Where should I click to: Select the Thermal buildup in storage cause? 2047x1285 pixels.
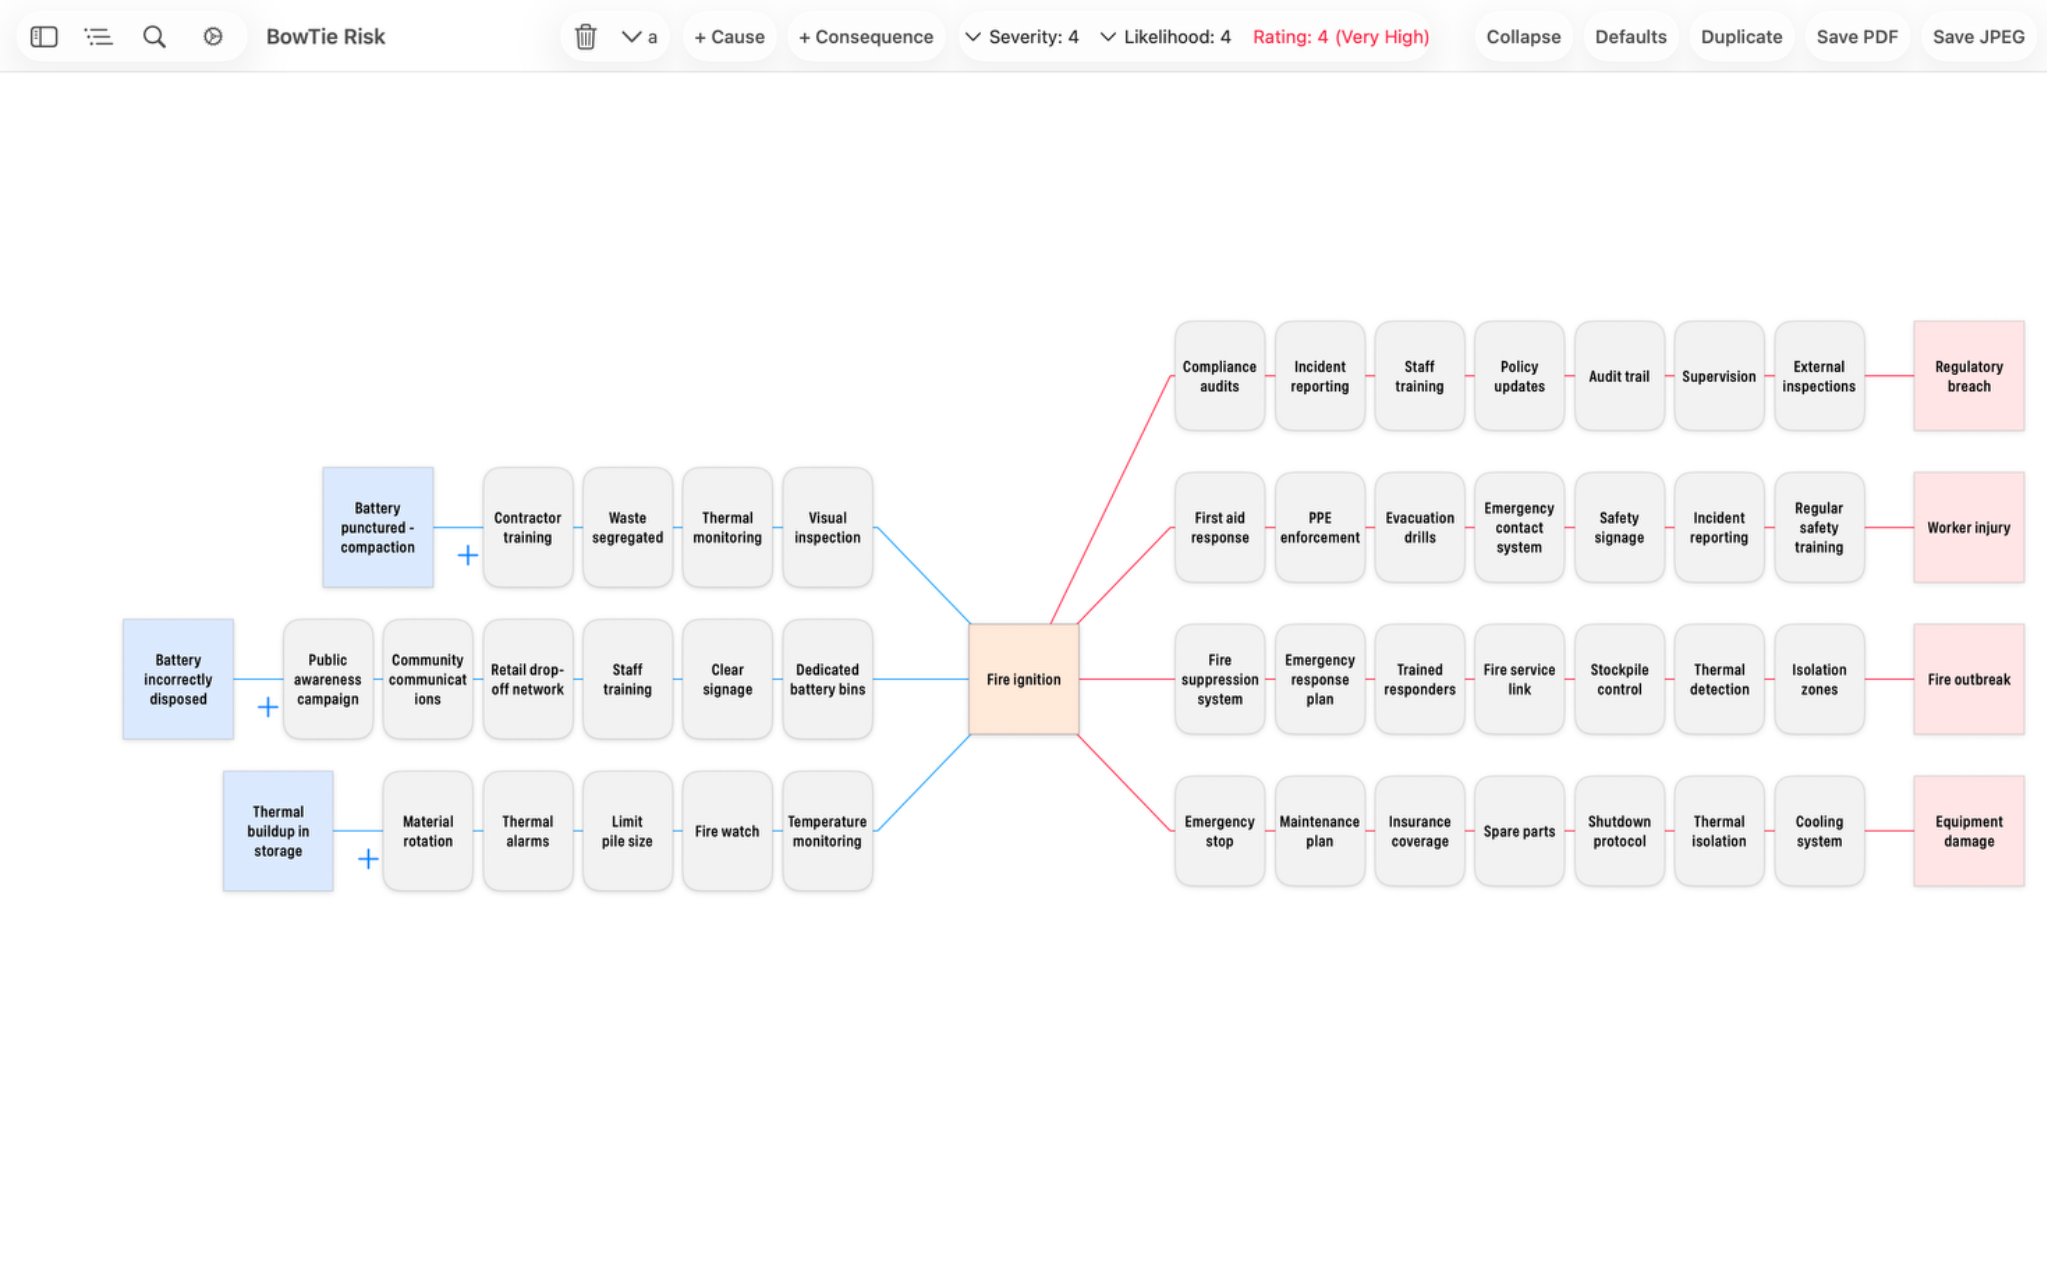click(x=278, y=831)
